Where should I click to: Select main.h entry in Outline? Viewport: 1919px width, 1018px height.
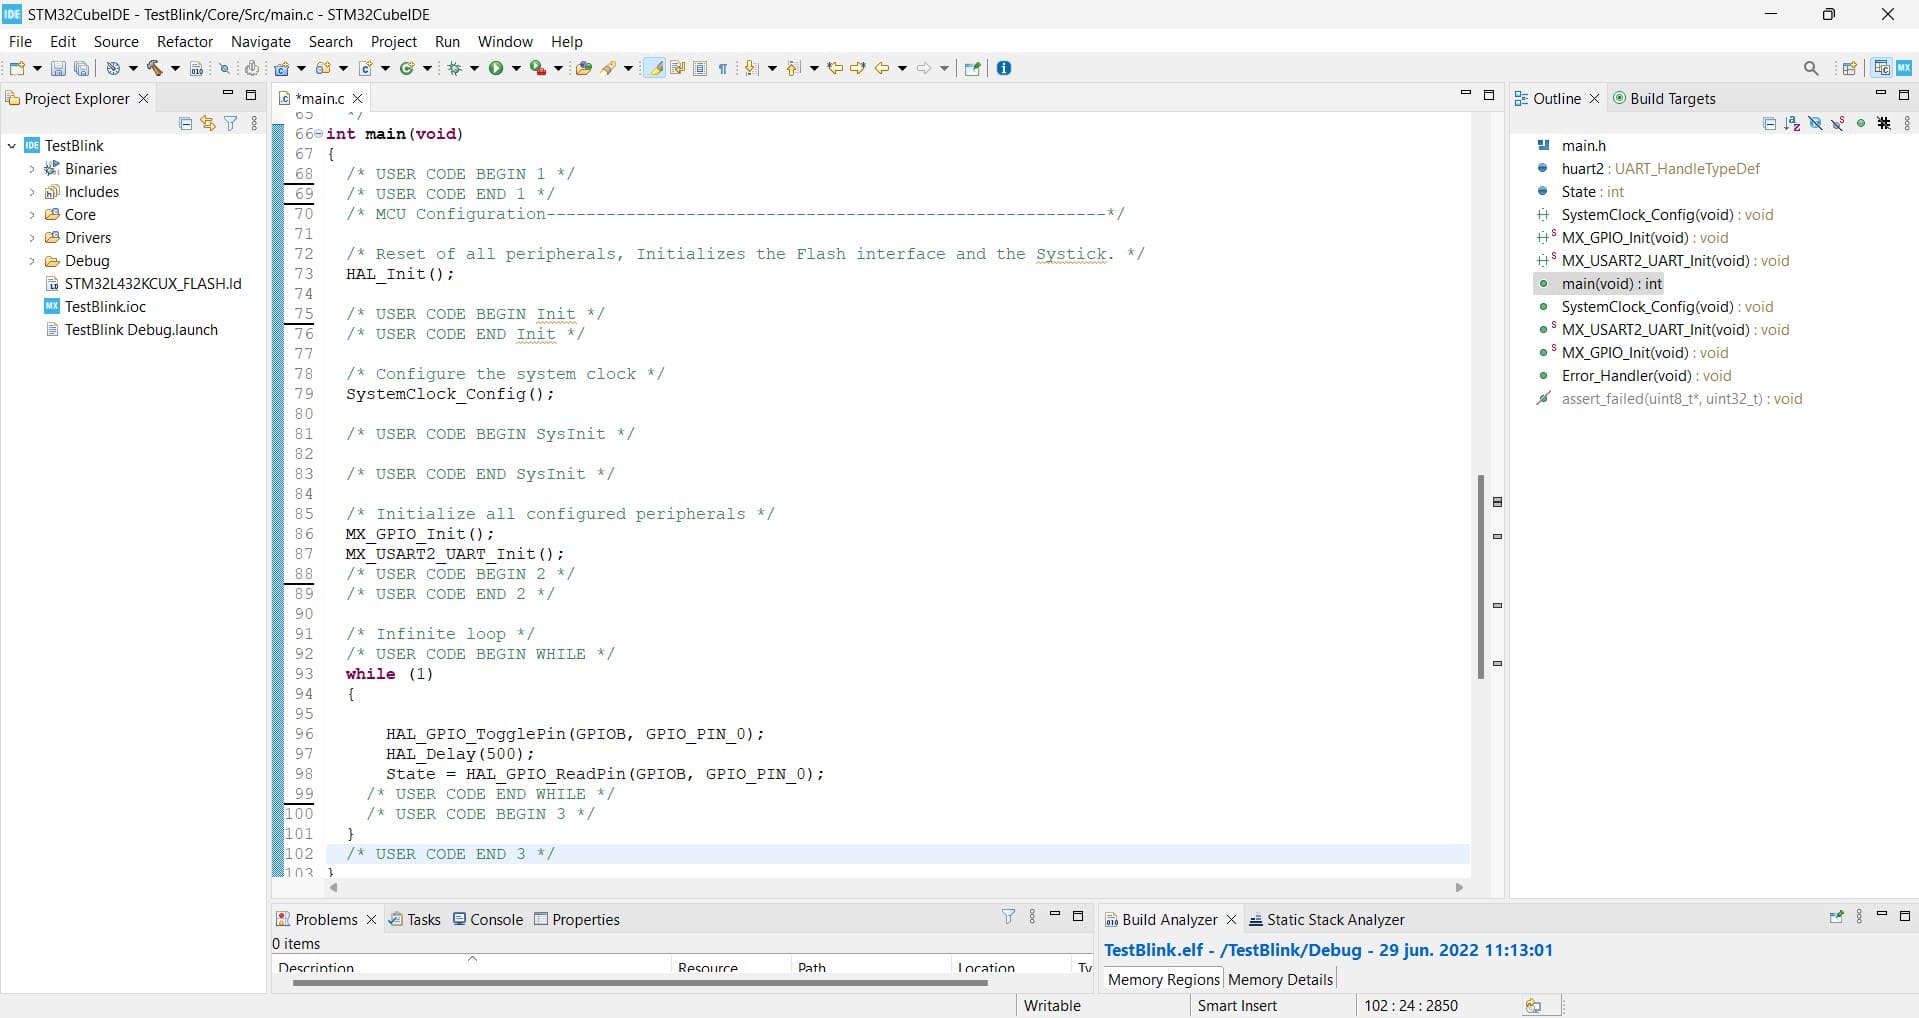[x=1571, y=146]
